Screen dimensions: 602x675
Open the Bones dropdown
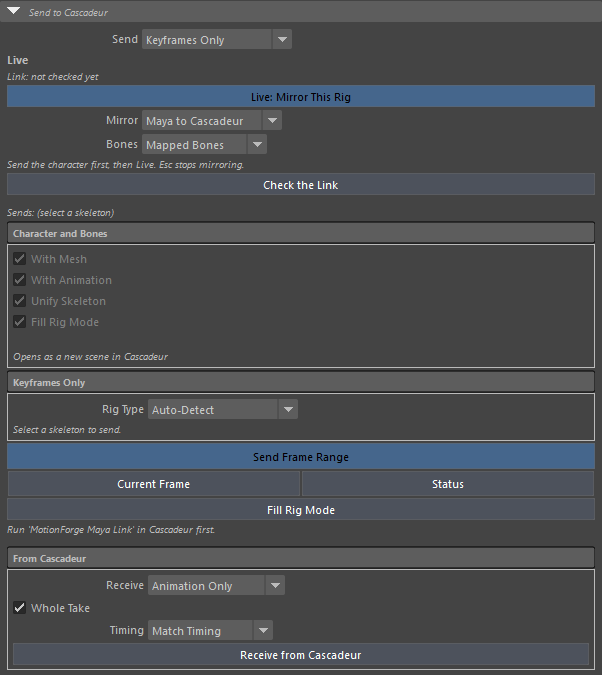tap(204, 145)
